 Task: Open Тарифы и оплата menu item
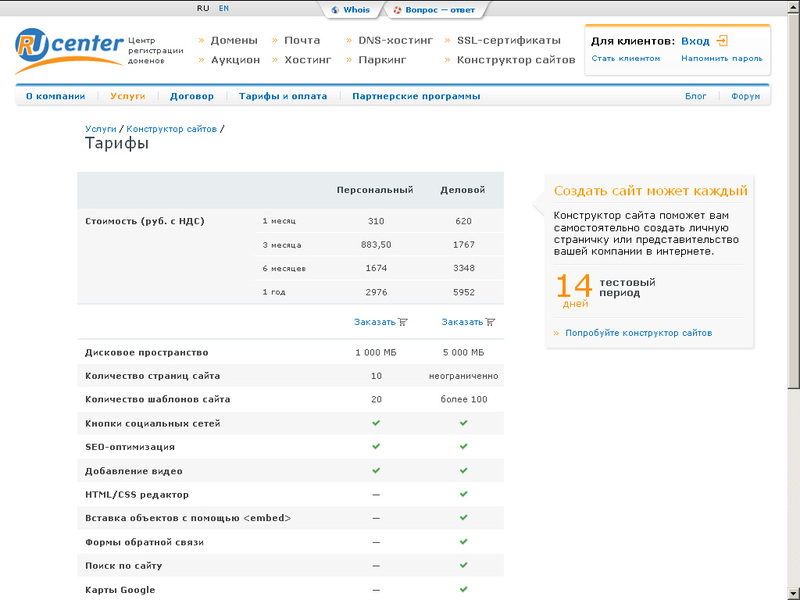coord(283,96)
